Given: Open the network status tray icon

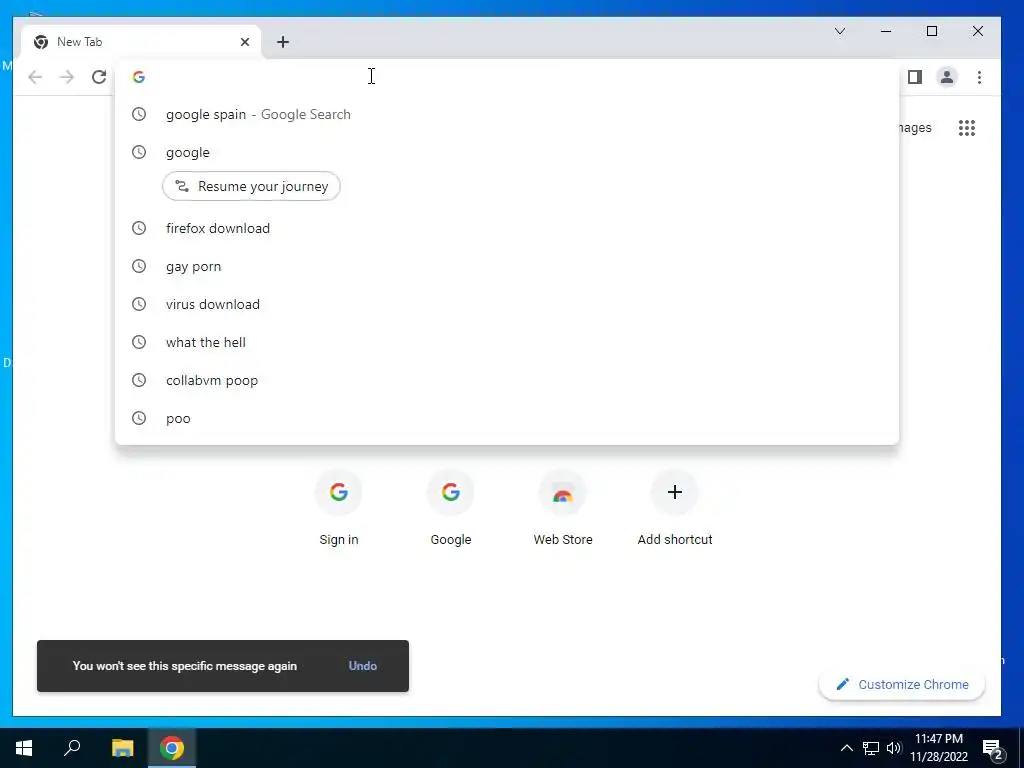Looking at the screenshot, I should 871,748.
